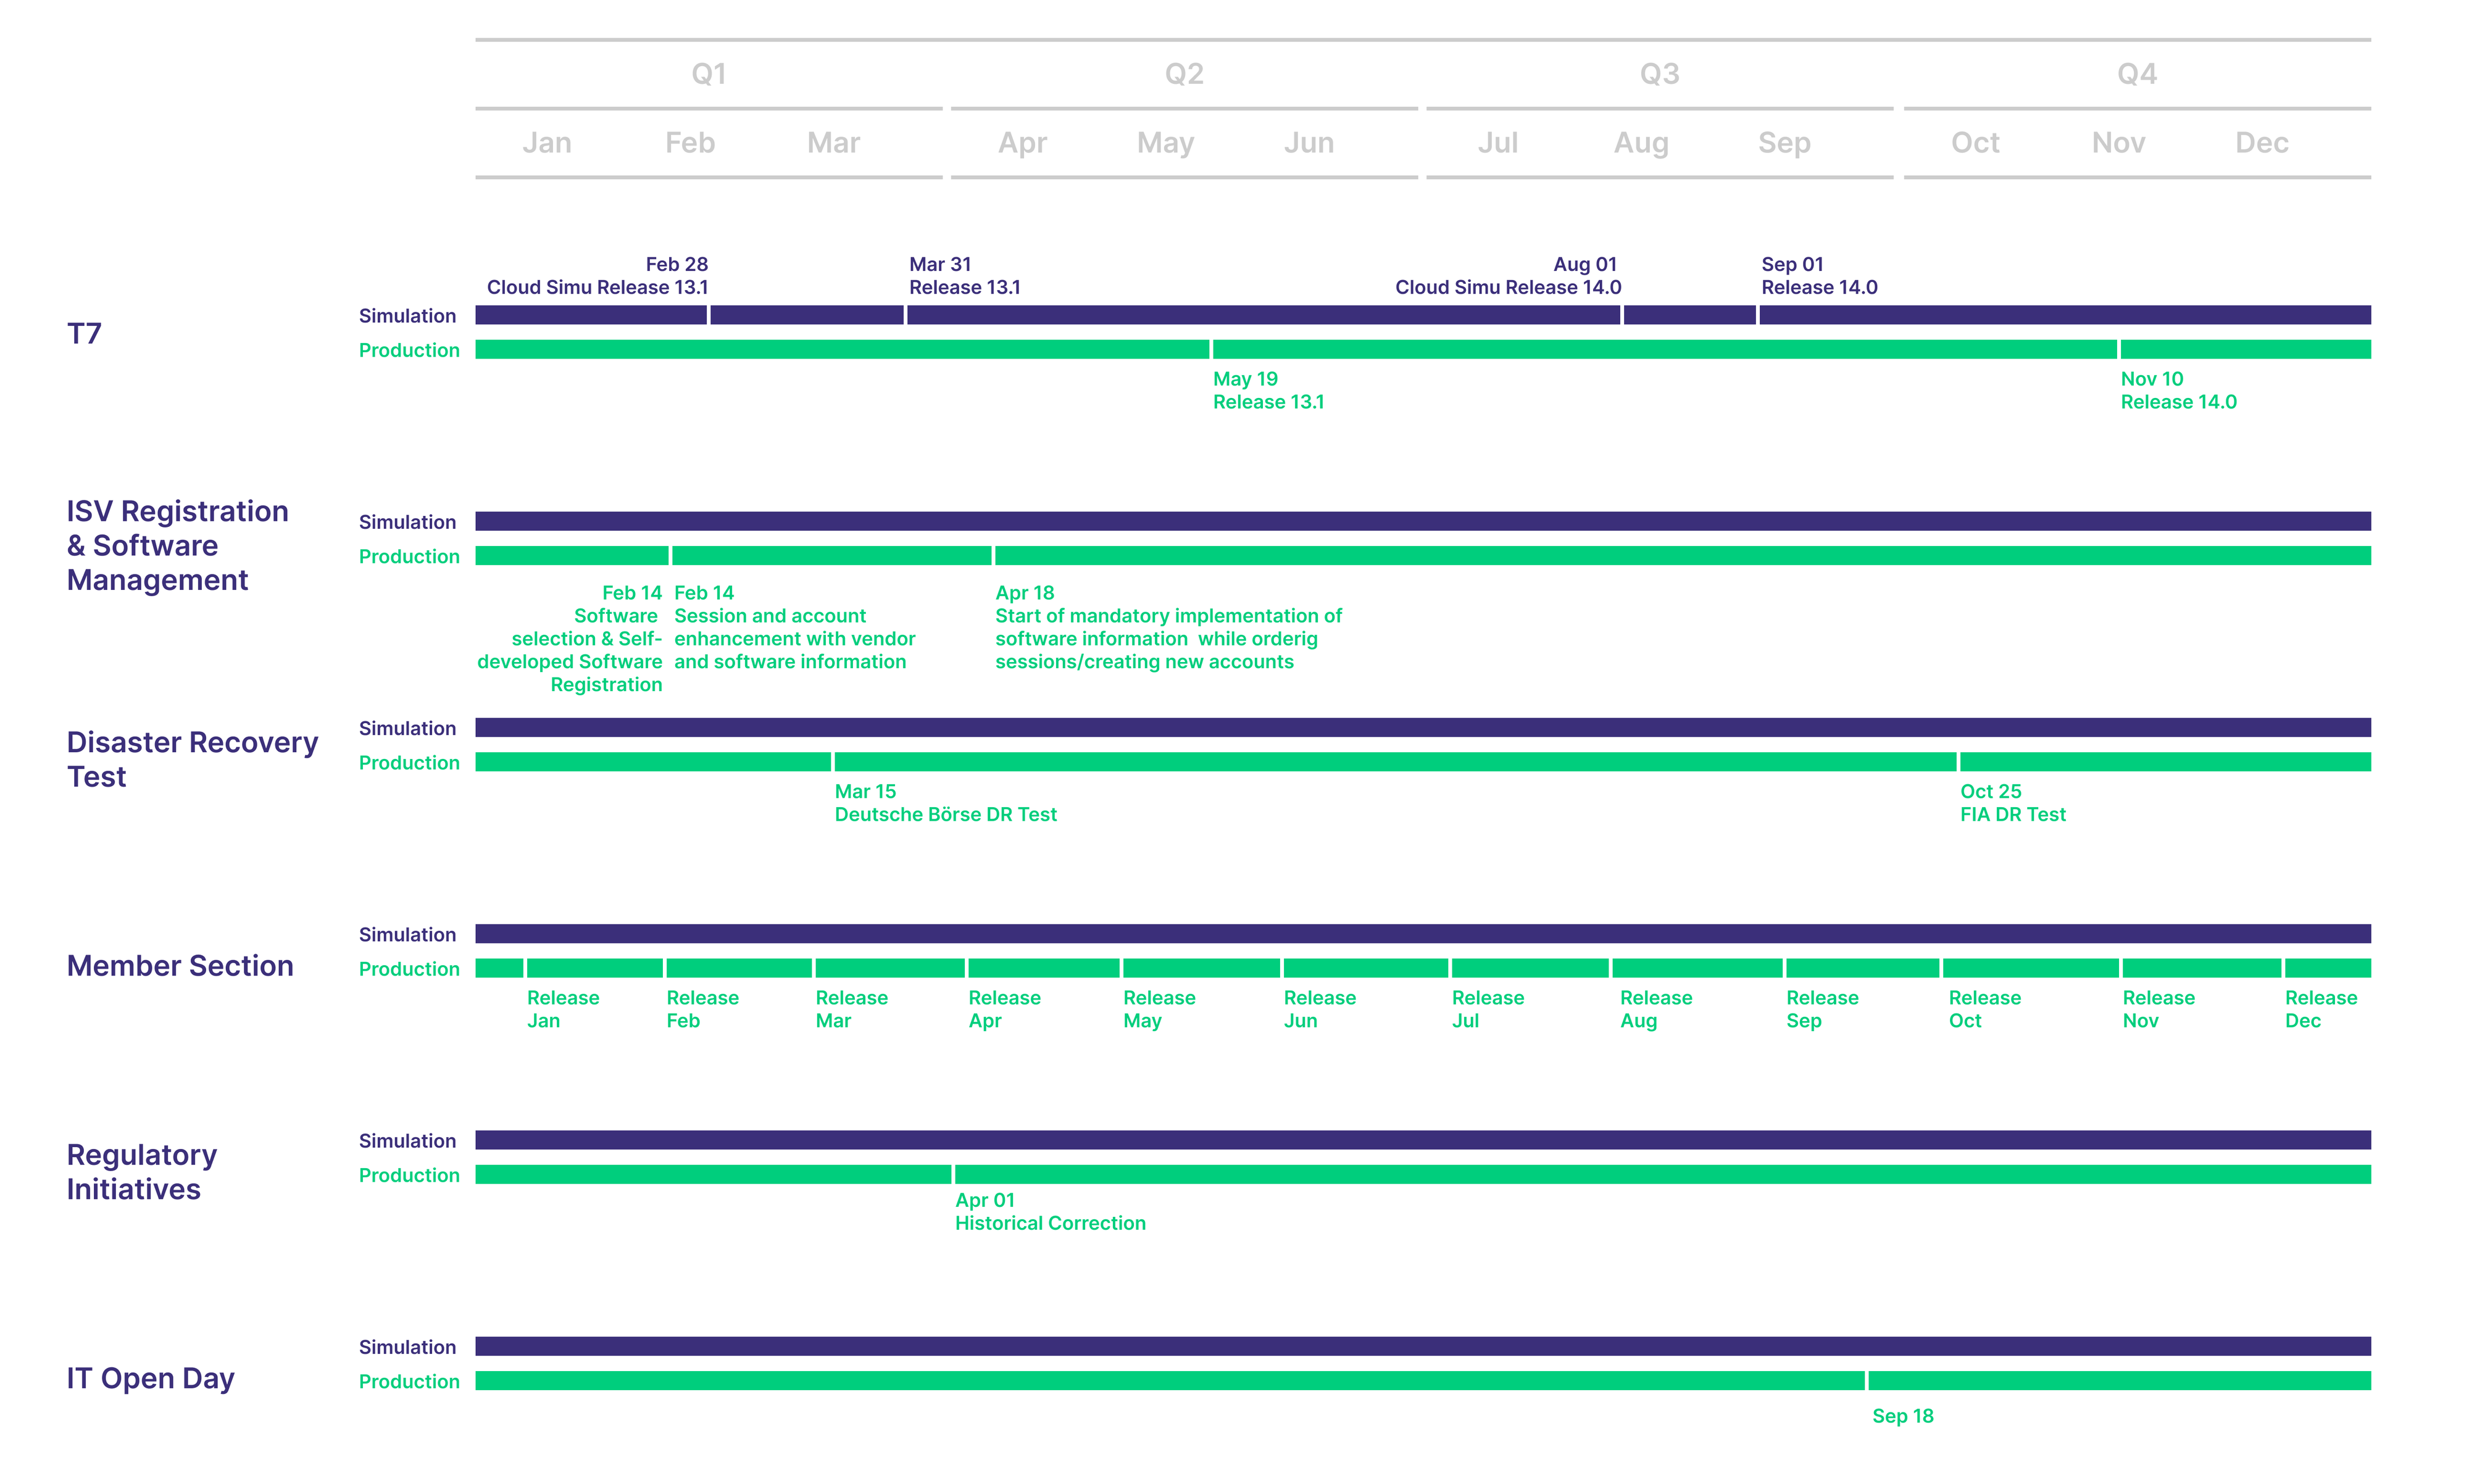Viewport: 2469px width, 1484px height.
Task: Click the Disaster Recovery Test purple Simulation bar
Action: 1422,727
